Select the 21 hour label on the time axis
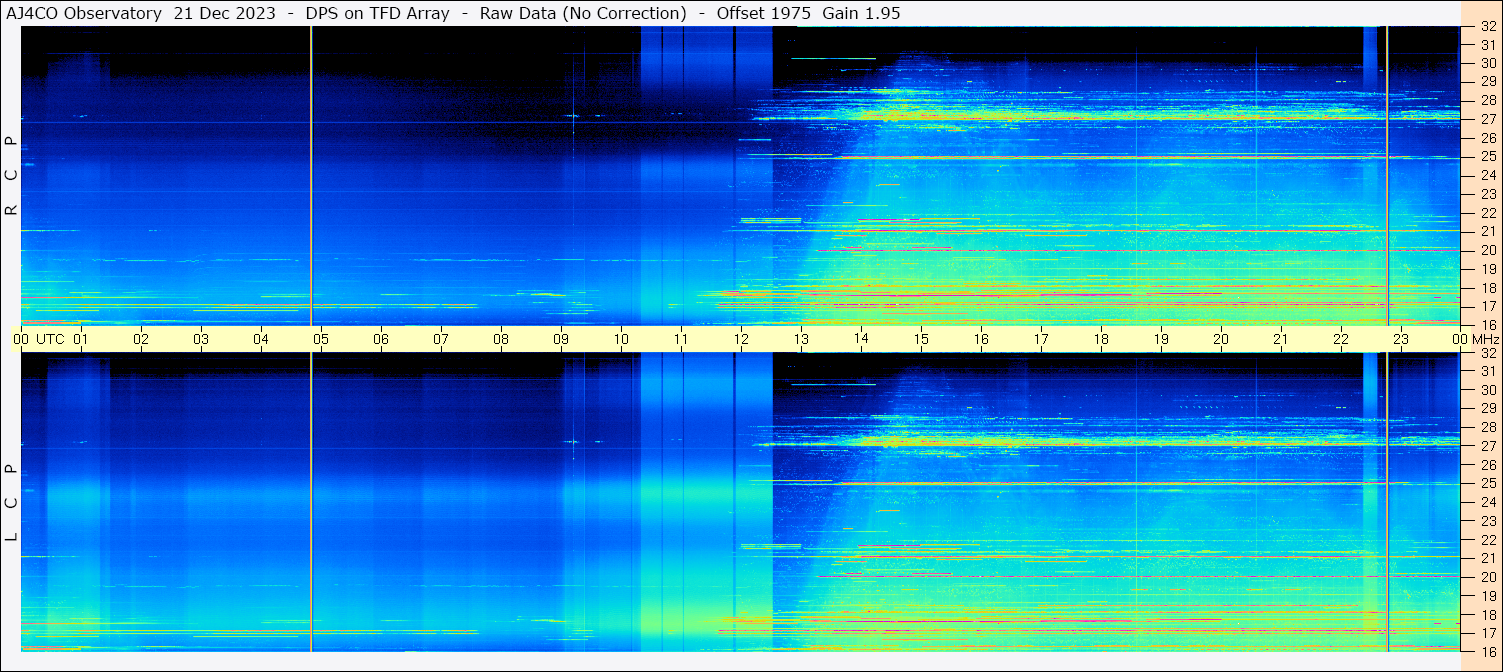Viewport: 1503px width, 672px height. click(x=1281, y=339)
